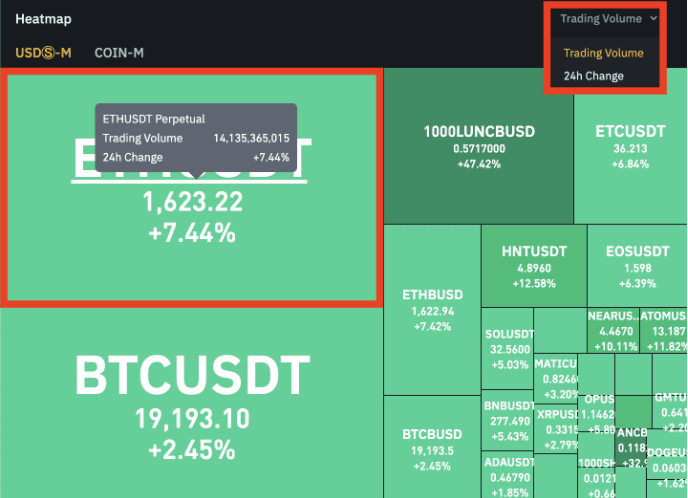This screenshot has width=688, height=498.
Task: Switch to the USDⓈ-M tab
Action: 43,52
